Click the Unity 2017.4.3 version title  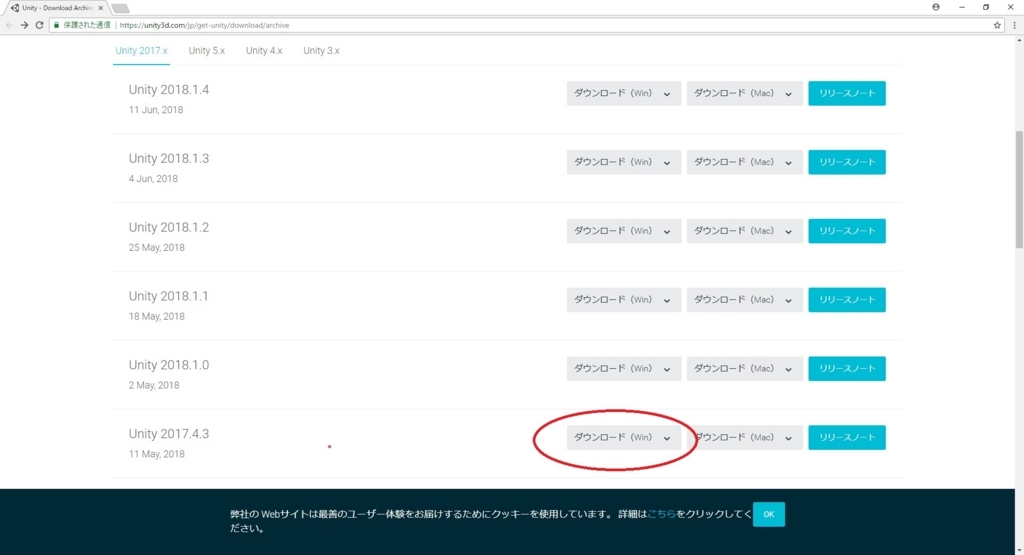click(x=168, y=434)
